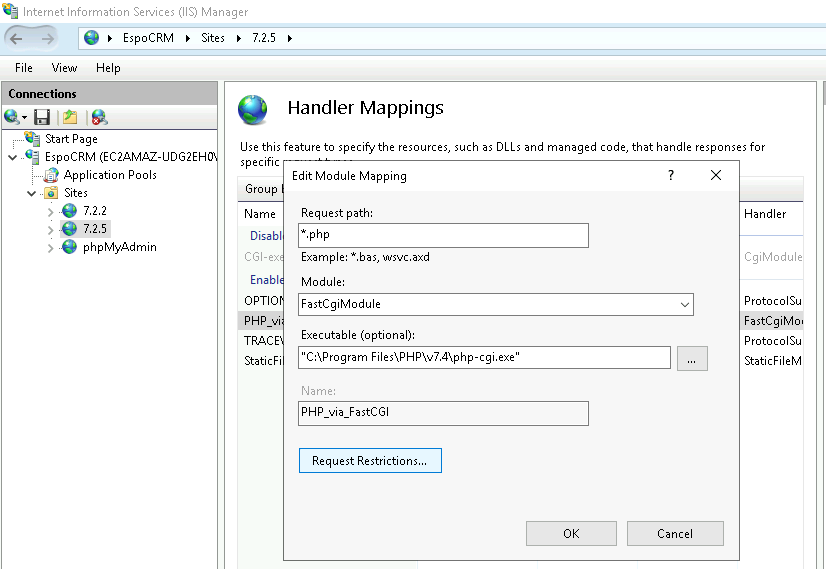Click 7.2.5 in the breadcrumb path

(x=264, y=38)
